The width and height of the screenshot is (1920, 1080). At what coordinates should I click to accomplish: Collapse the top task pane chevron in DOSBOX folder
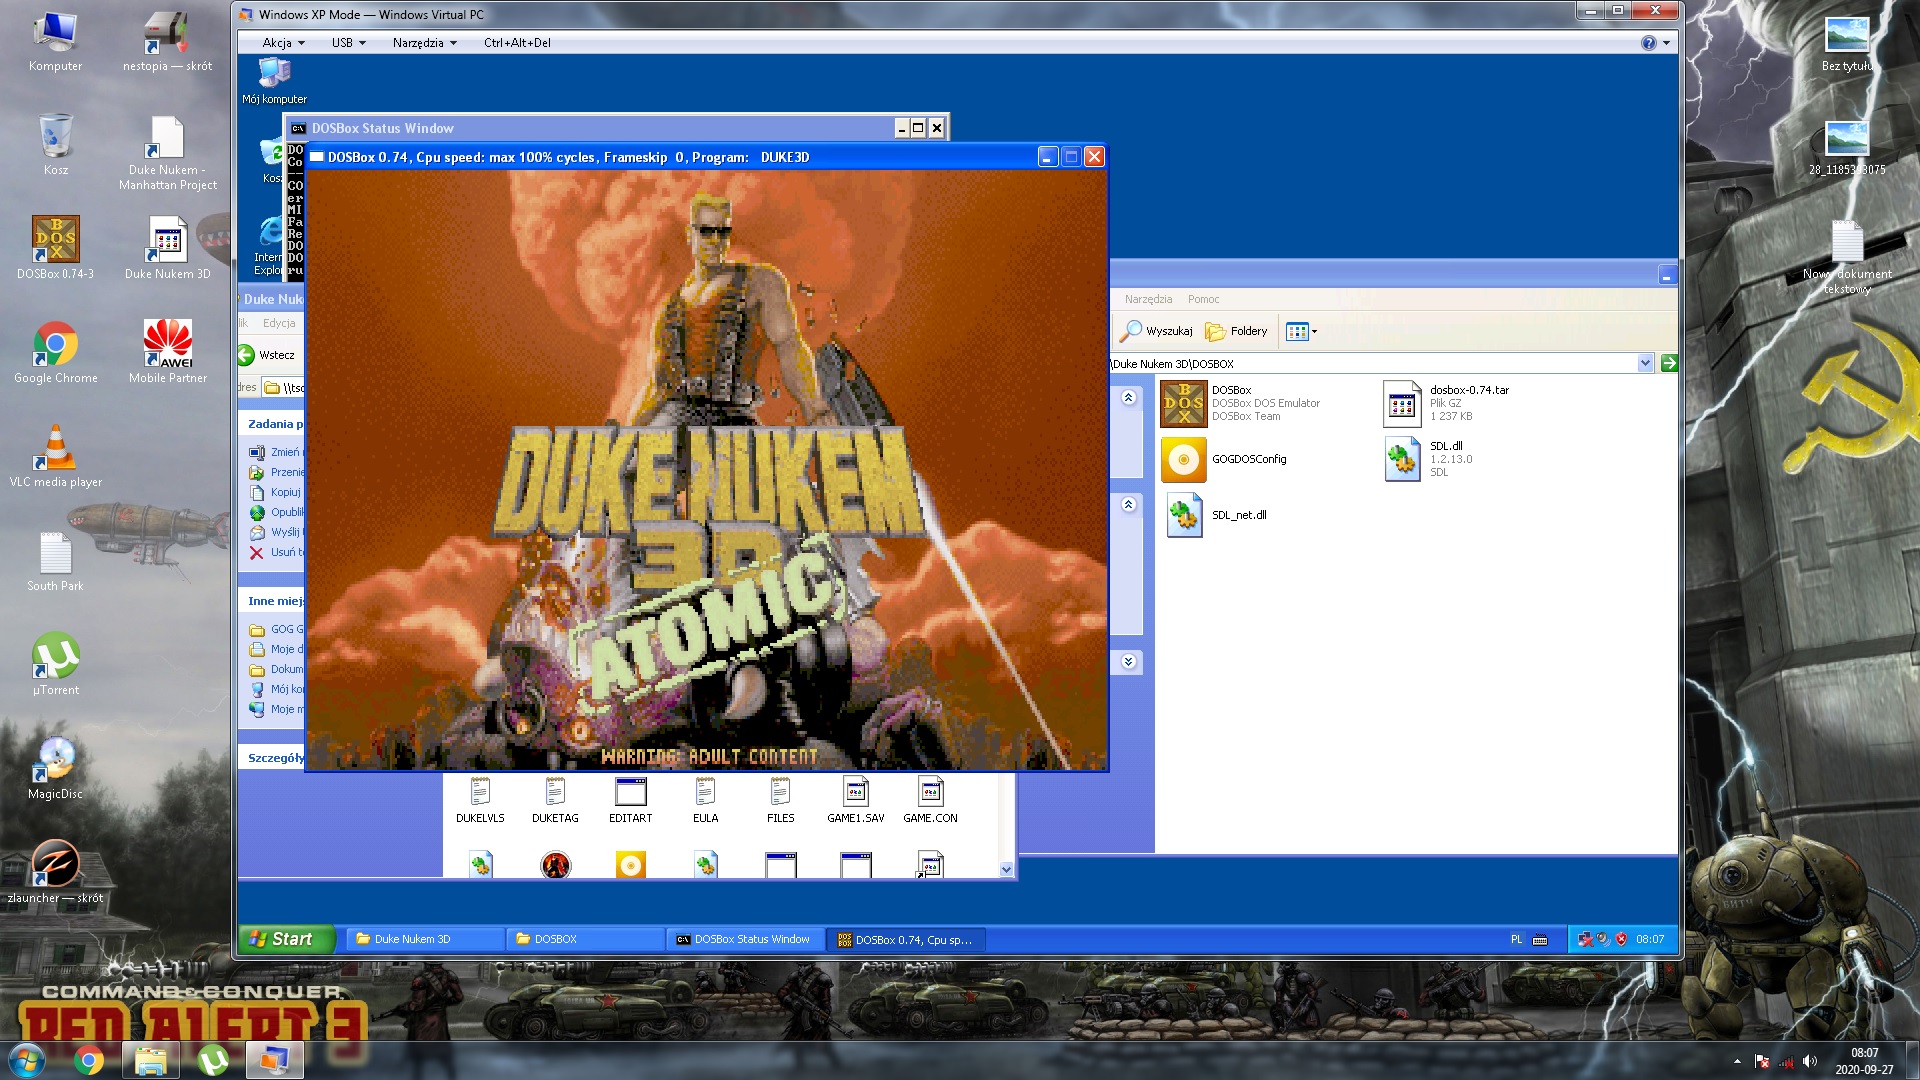[1128, 398]
